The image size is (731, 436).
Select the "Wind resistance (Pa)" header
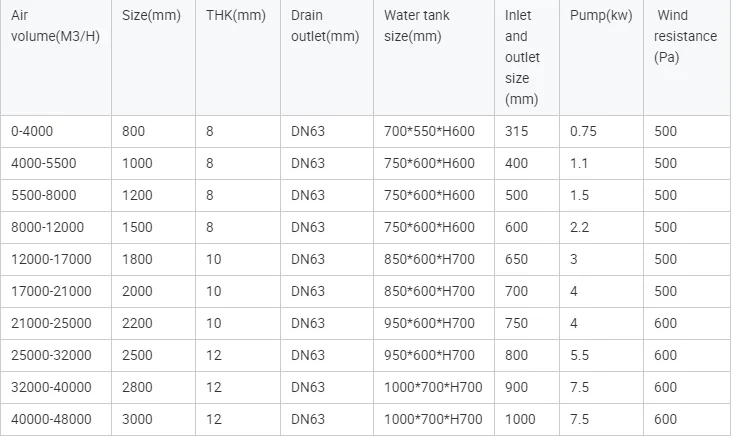(x=686, y=37)
